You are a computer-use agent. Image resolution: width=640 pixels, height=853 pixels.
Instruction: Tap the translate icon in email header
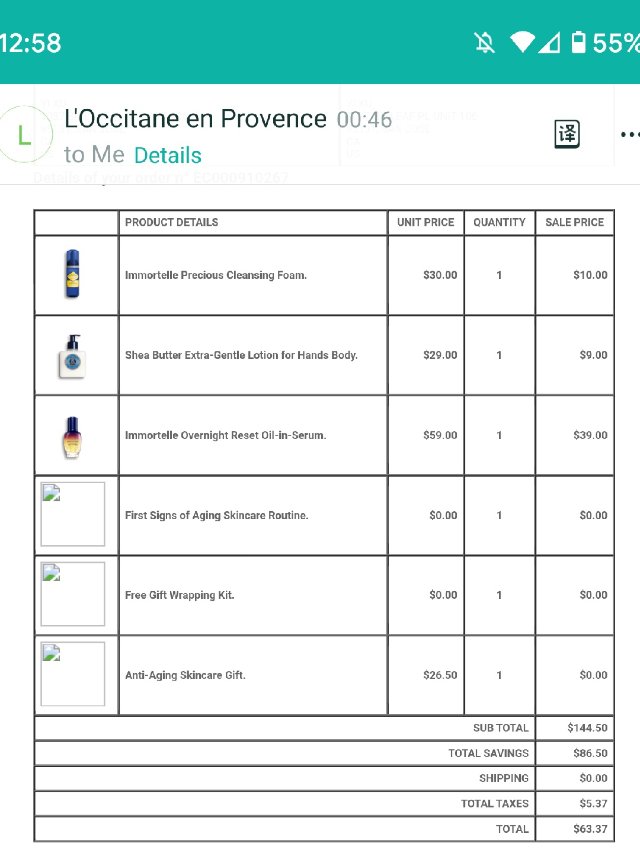tap(567, 134)
